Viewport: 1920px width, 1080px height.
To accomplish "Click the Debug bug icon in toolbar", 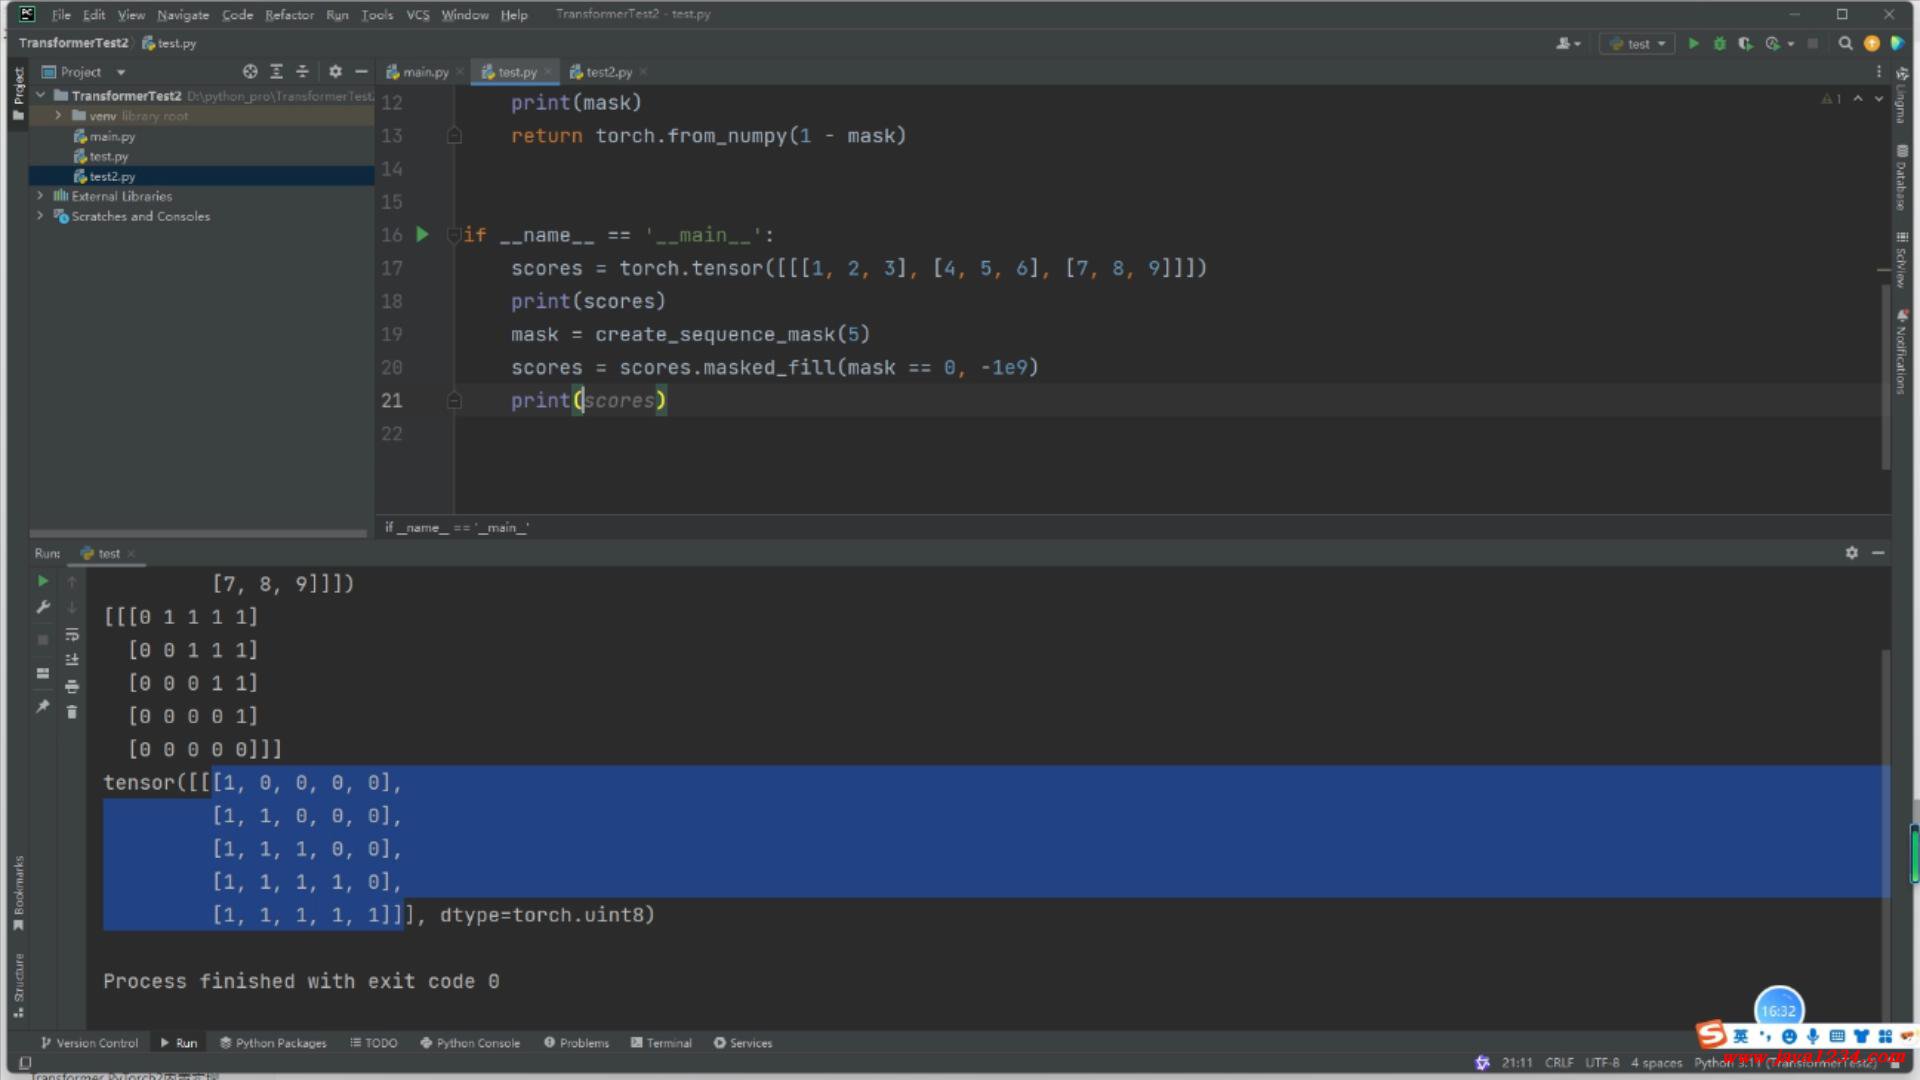I will pyautogui.click(x=1719, y=44).
